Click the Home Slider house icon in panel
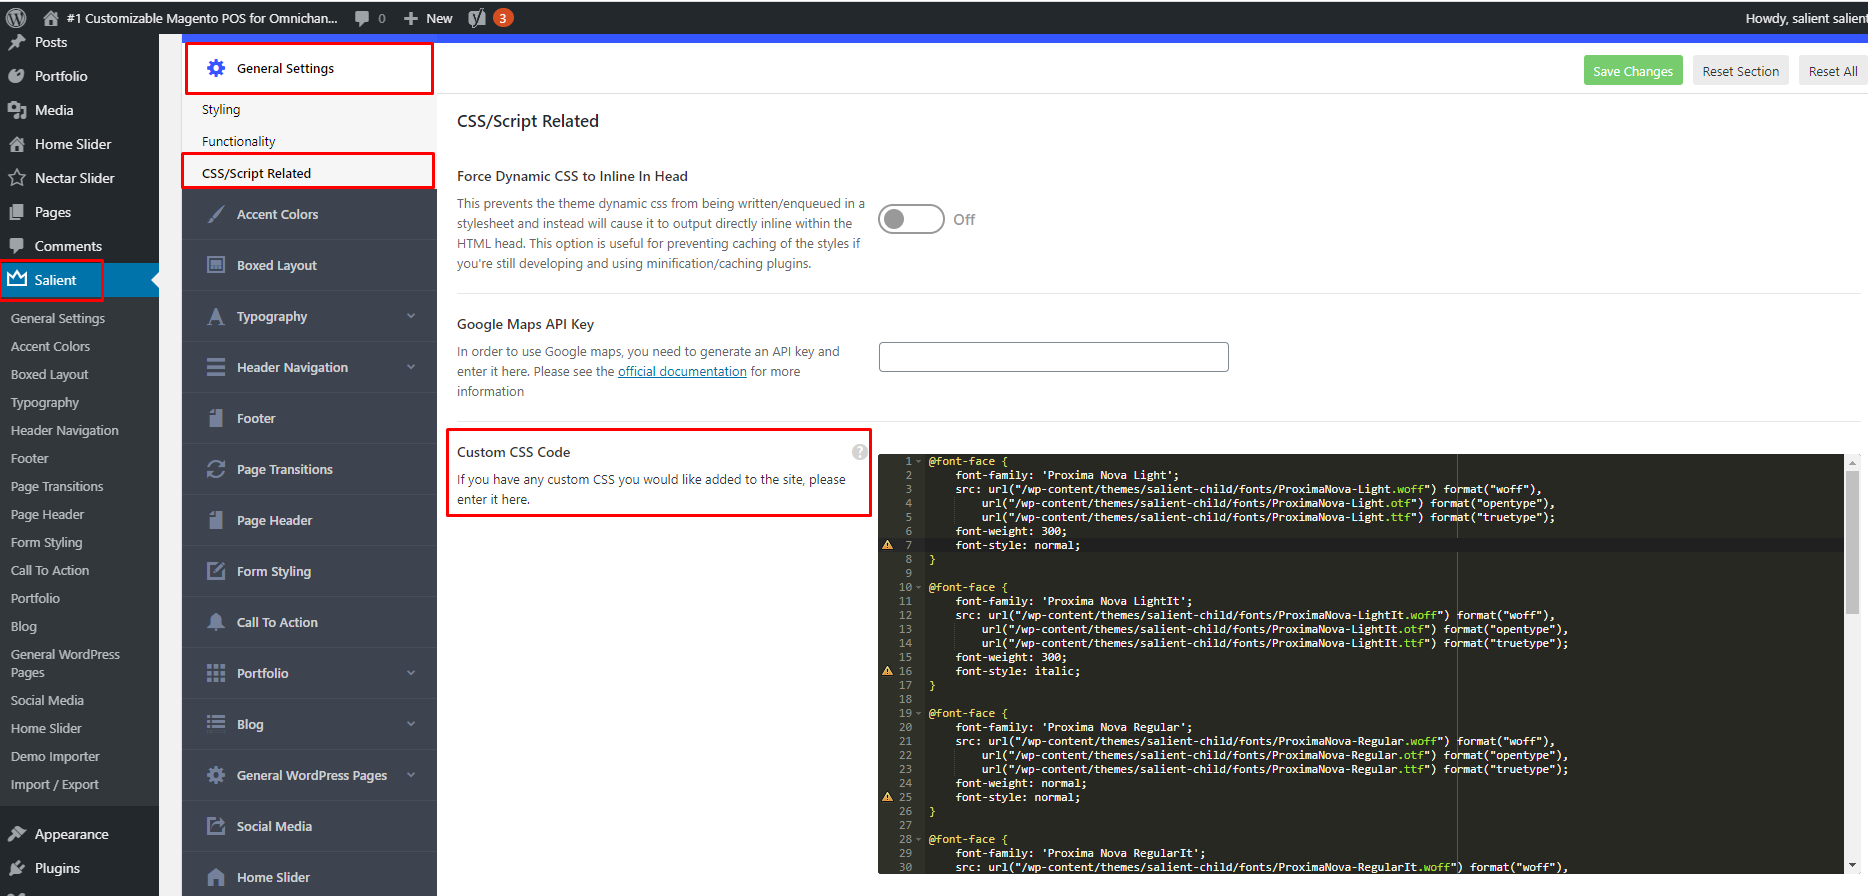Screen dimensions: 1868x896 point(216,877)
